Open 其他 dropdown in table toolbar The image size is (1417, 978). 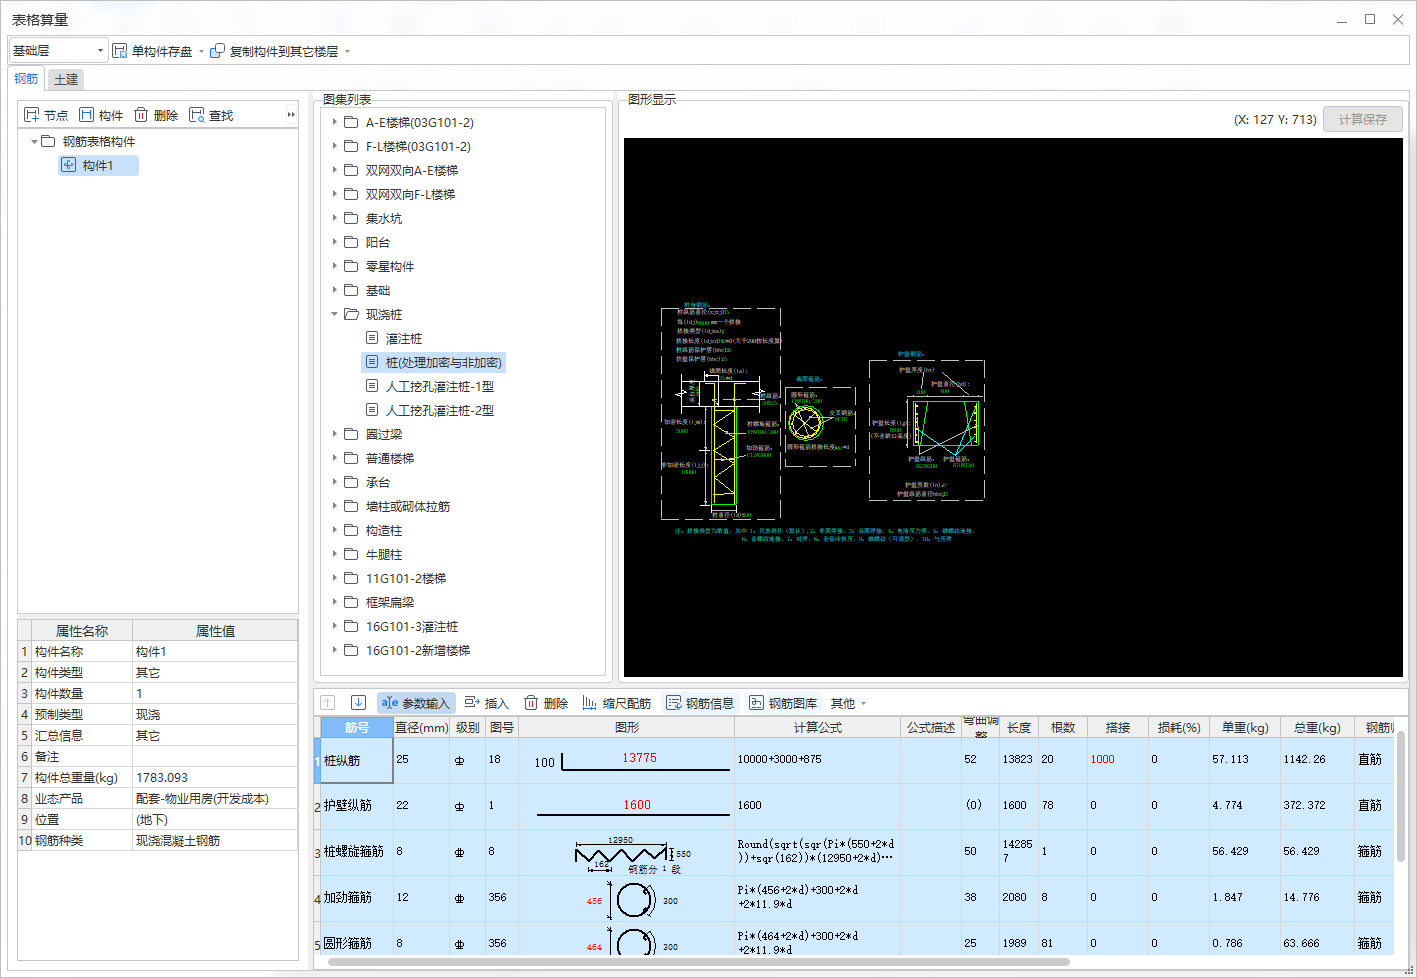(x=848, y=703)
